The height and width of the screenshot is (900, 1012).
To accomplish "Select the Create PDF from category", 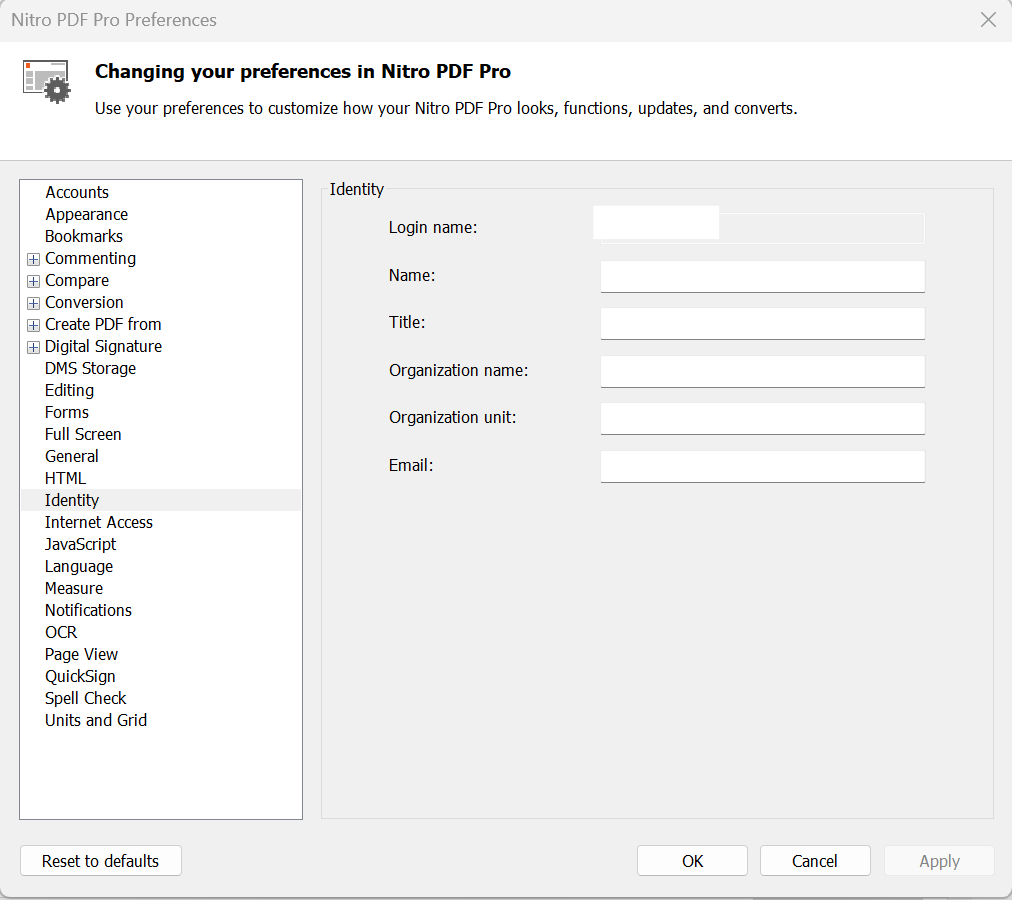I will [103, 324].
